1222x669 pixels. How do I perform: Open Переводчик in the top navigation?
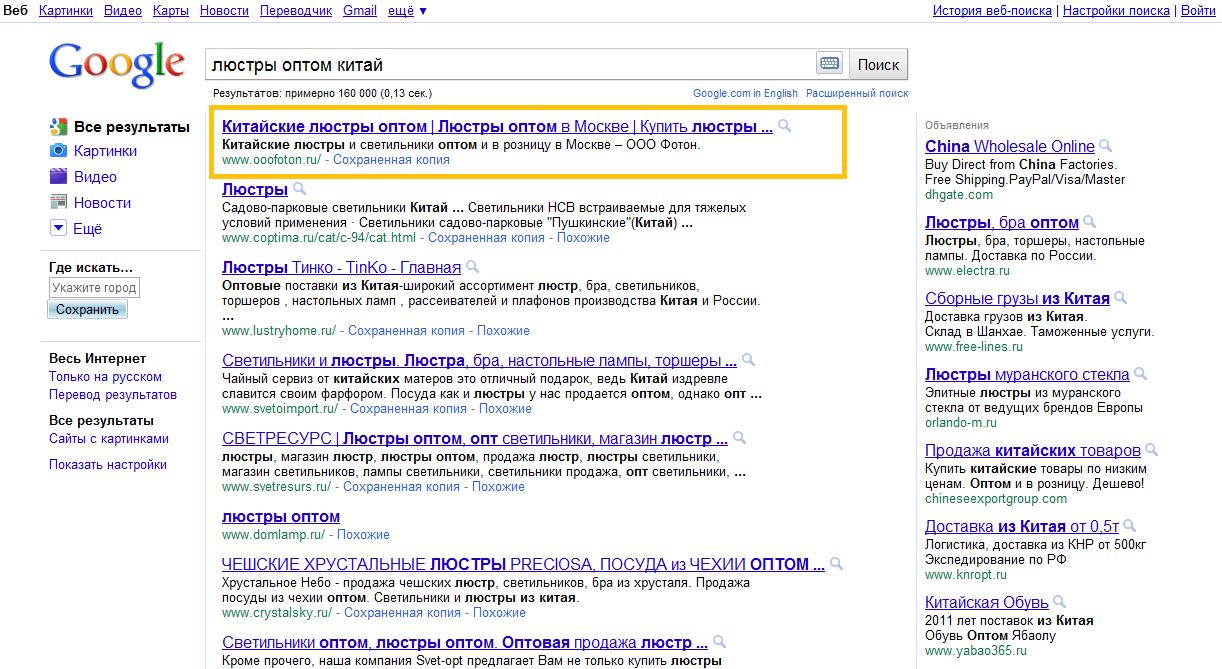point(296,11)
